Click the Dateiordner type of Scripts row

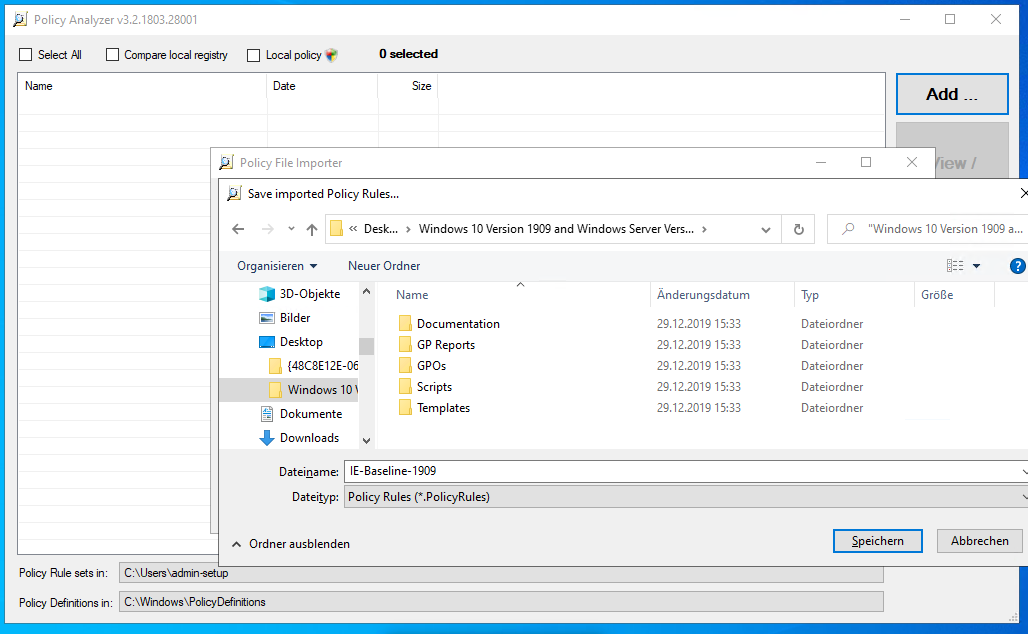click(x=832, y=387)
